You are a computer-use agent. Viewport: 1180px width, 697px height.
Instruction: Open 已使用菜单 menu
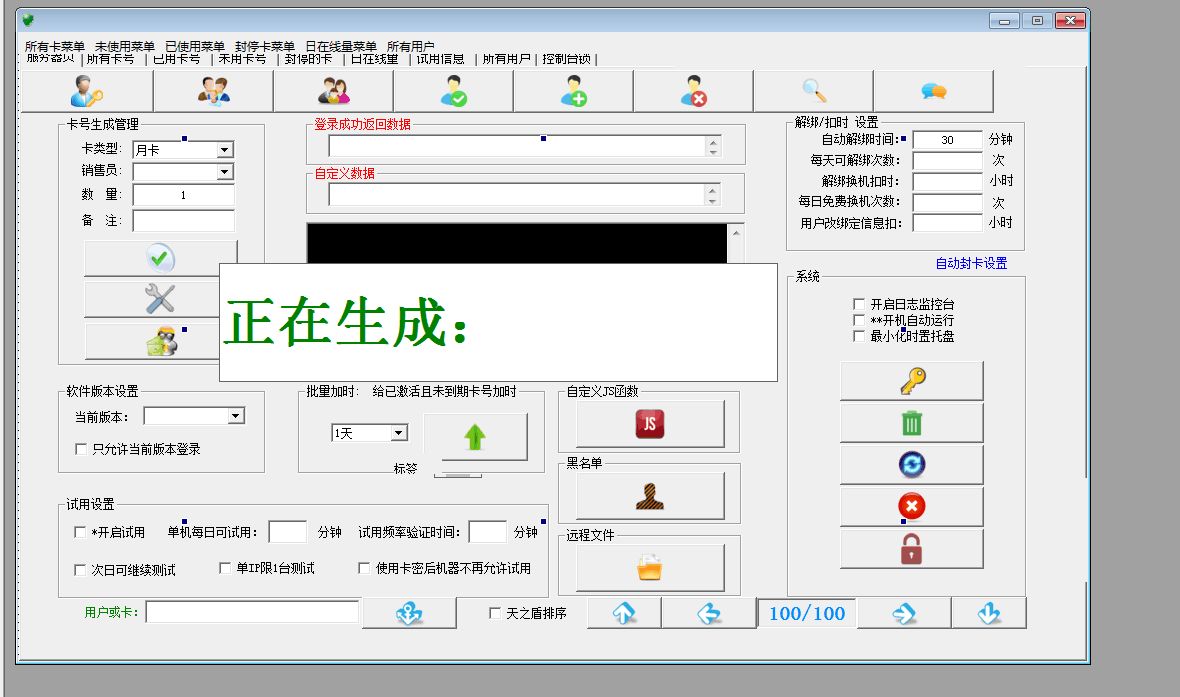click(194, 47)
